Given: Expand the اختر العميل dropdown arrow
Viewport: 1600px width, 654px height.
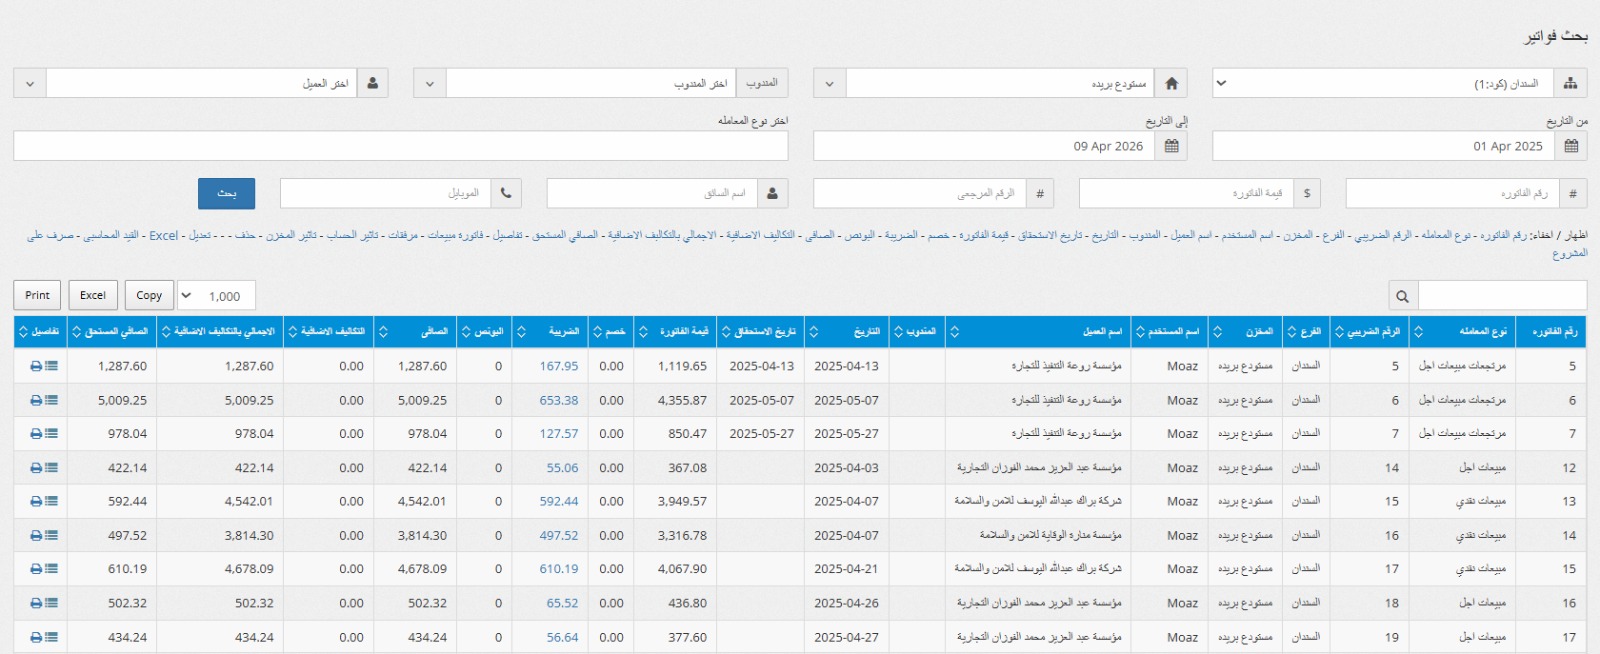Looking at the screenshot, I should pos(30,83).
